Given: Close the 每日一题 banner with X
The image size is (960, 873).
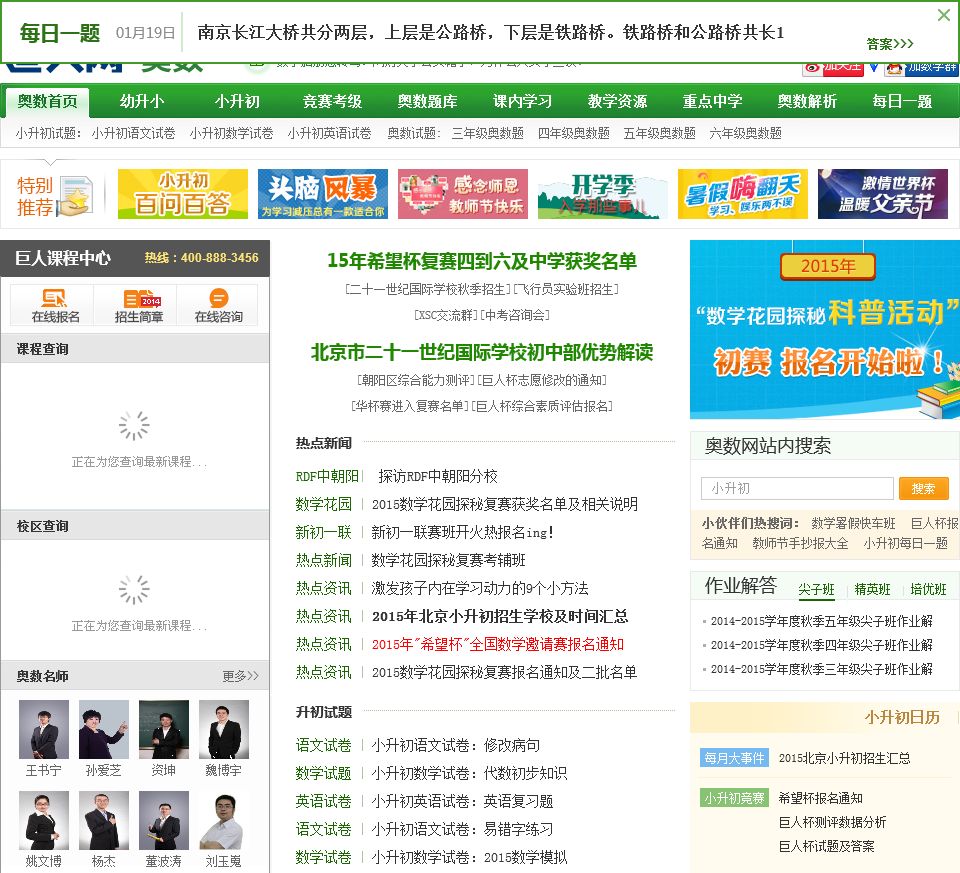Looking at the screenshot, I should click(943, 15).
